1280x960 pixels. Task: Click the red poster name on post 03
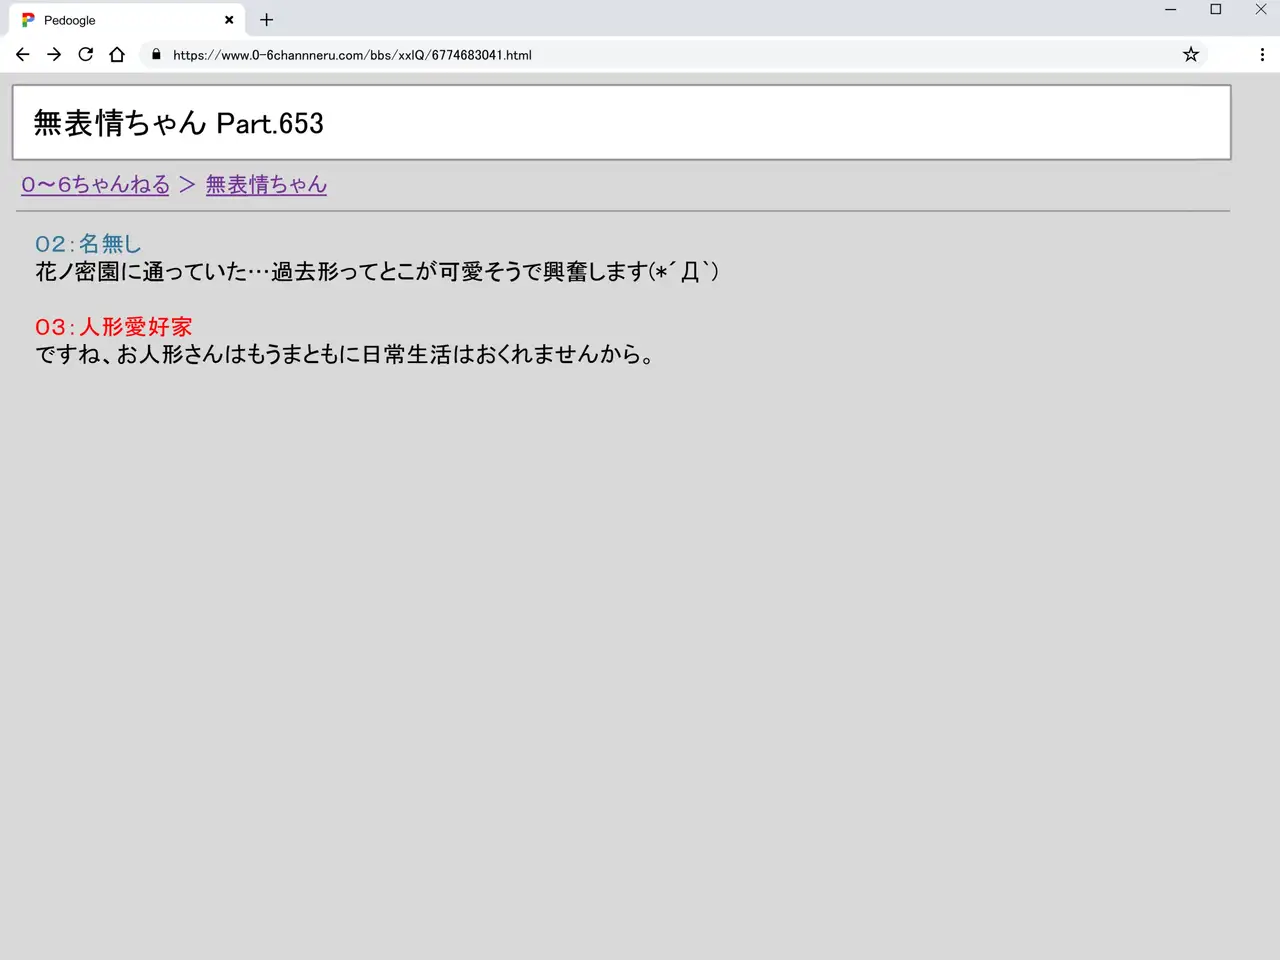[x=135, y=327]
